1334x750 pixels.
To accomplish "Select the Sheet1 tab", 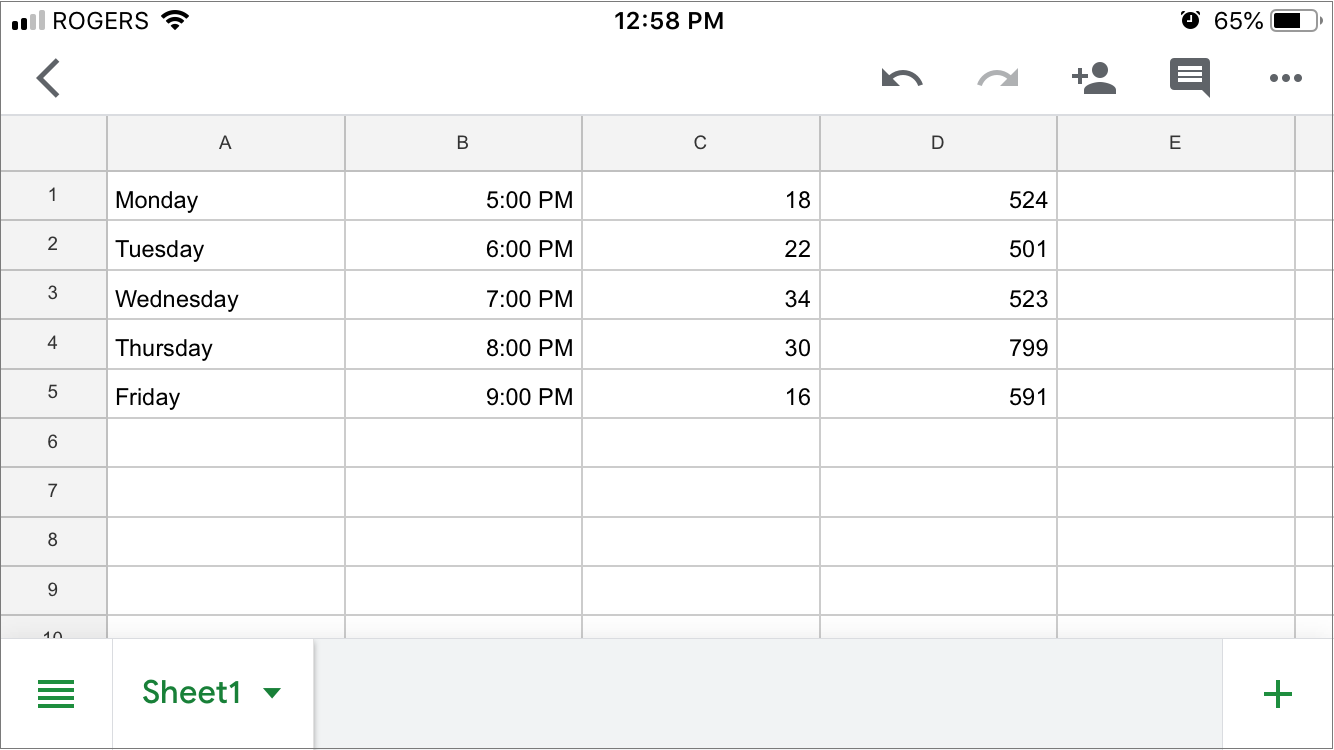I will tap(192, 693).
